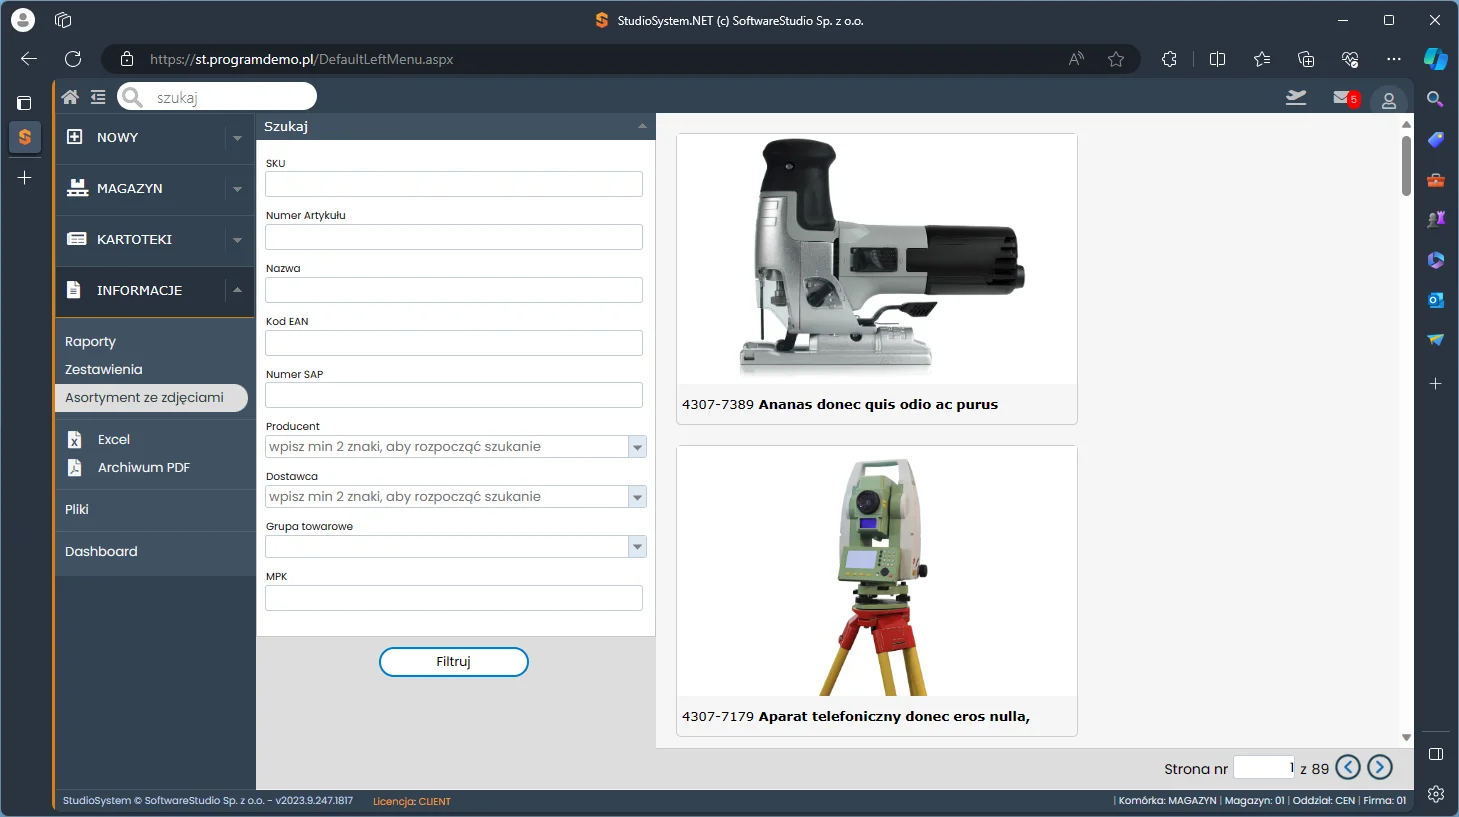The width and height of the screenshot is (1459, 817).
Task: Refresh the browser page
Action: coord(73,59)
